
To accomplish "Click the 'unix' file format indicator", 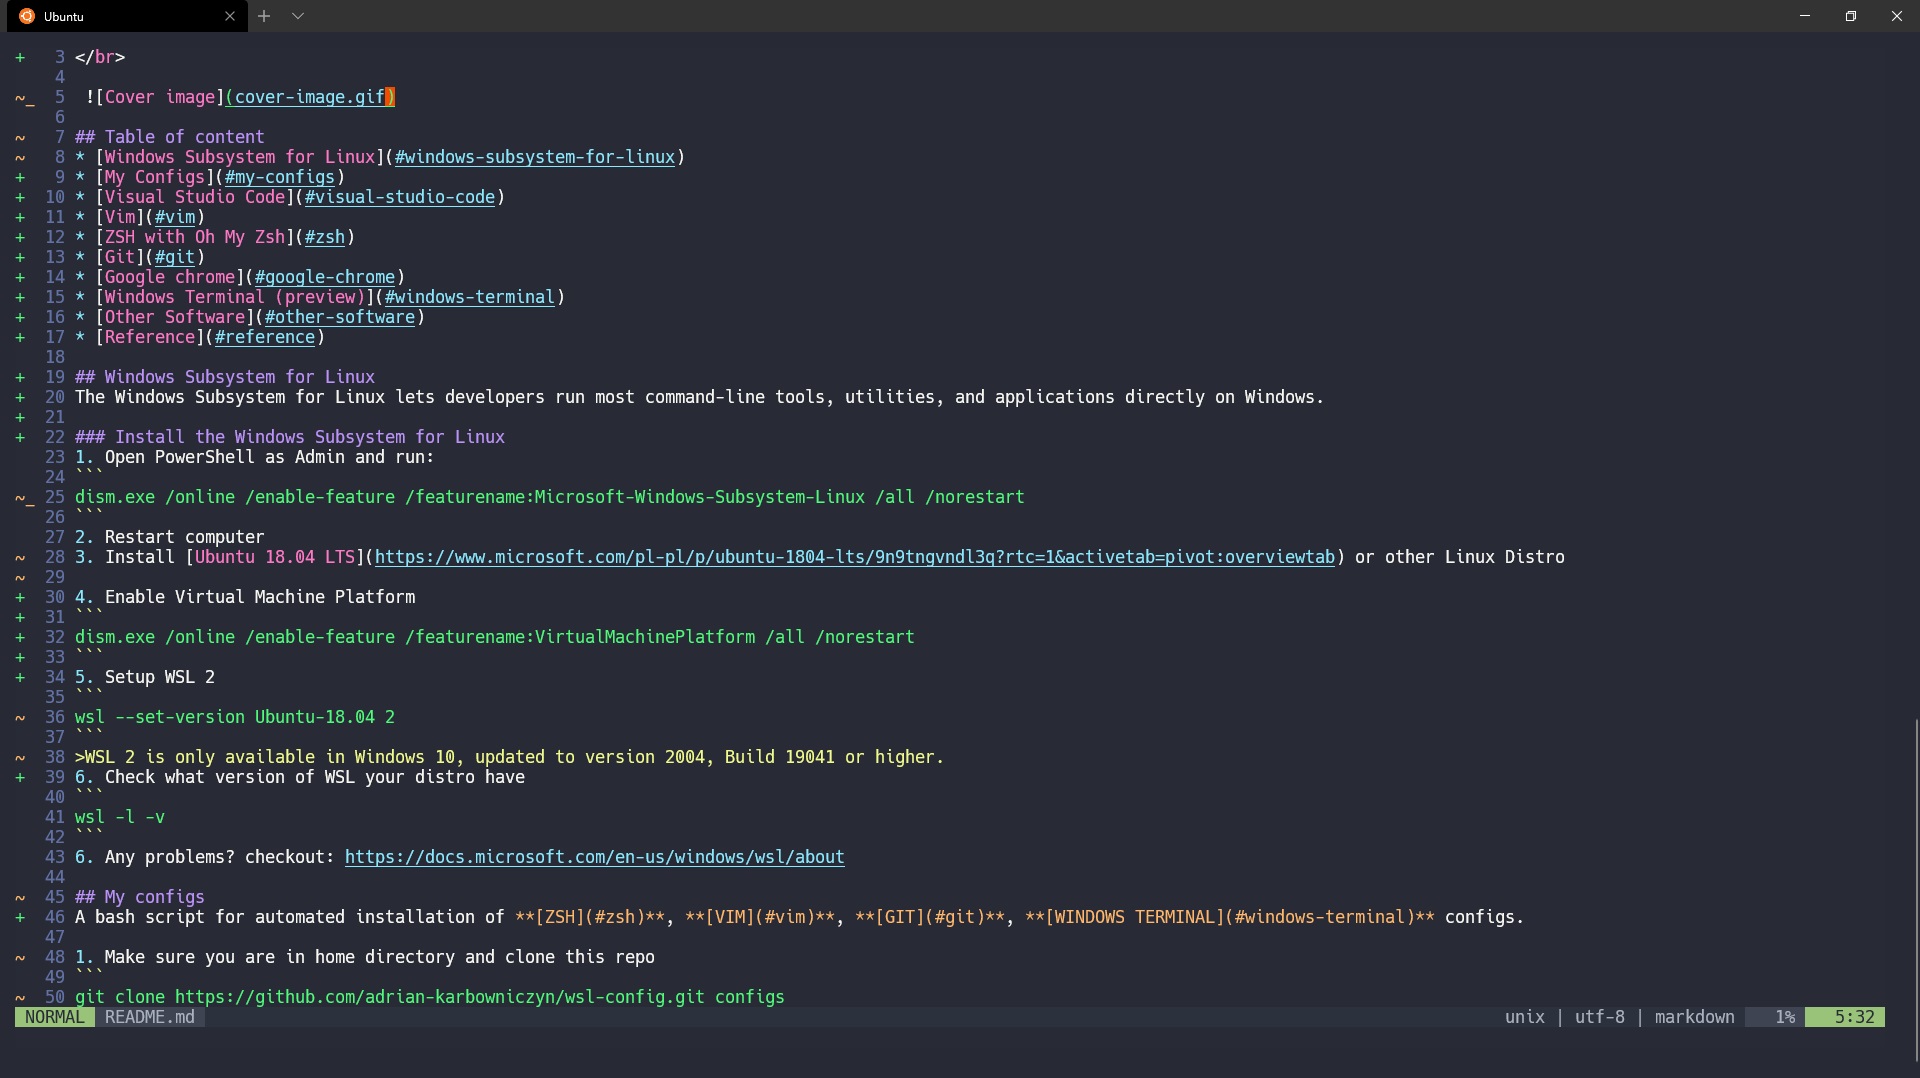I will click(x=1525, y=1017).
